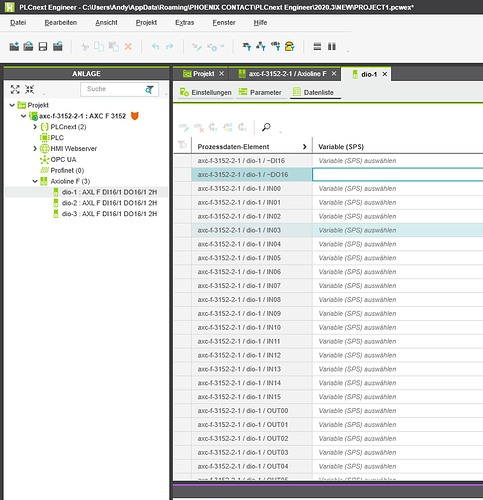Click the expand all icon in ANLAGE panel
This screenshot has width=483, height=500.
15,89
